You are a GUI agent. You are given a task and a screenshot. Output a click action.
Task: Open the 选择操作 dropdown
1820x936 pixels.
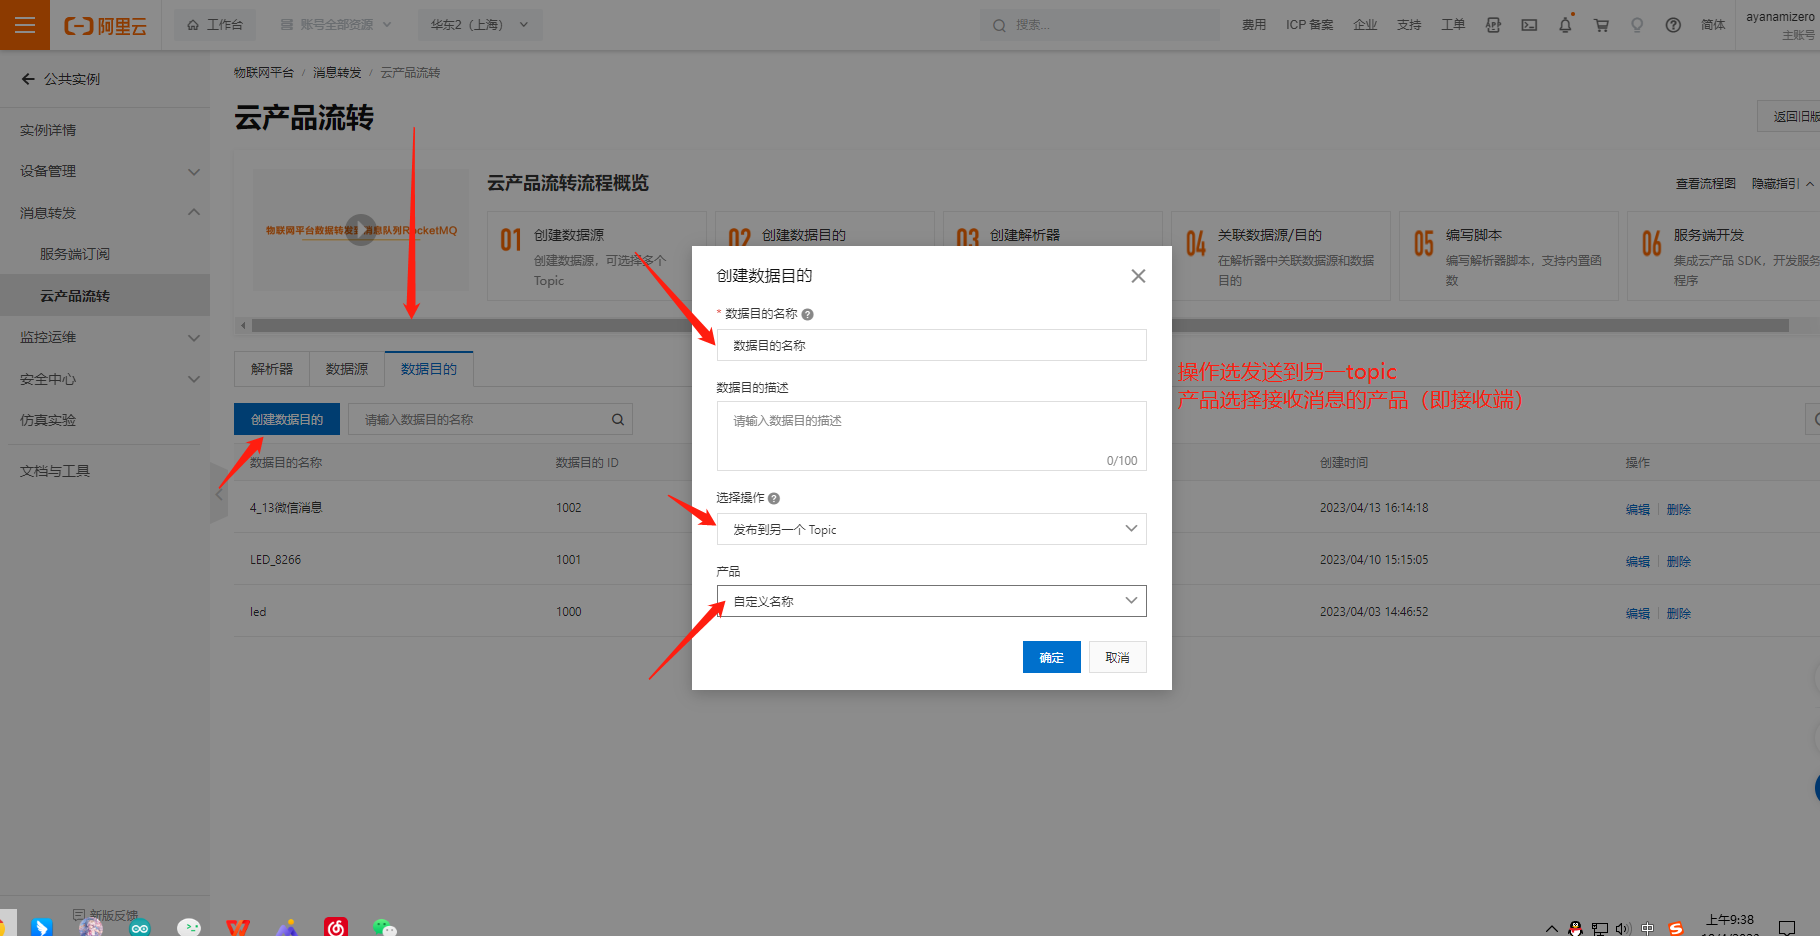931,529
